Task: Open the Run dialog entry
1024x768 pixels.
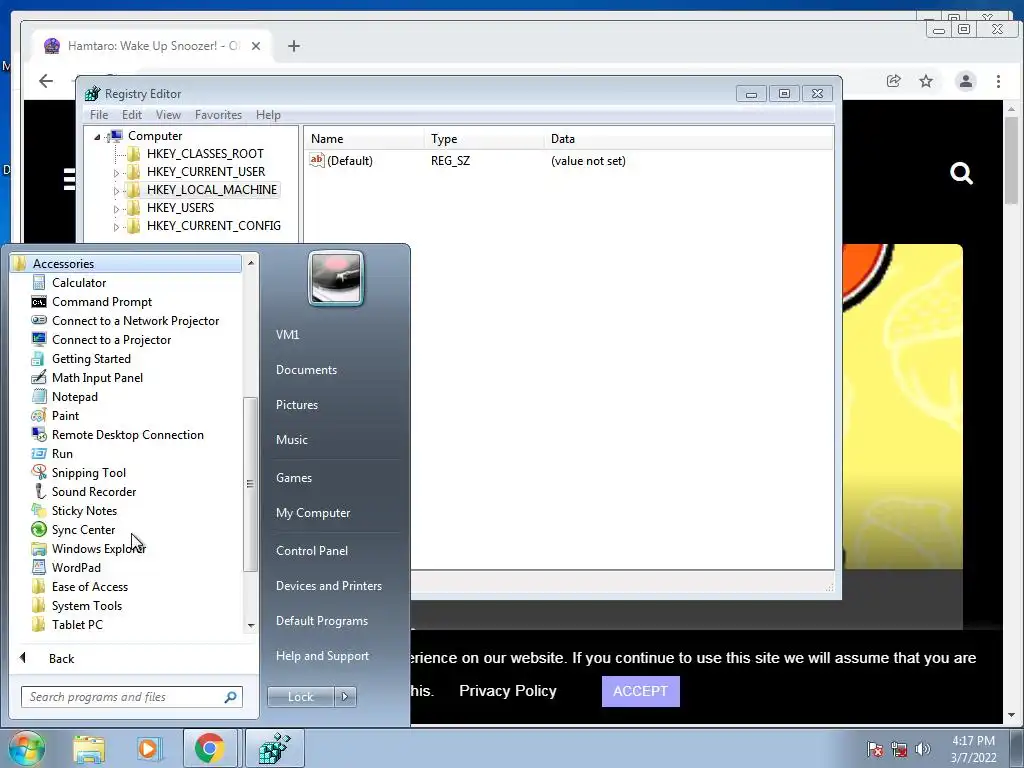Action: [x=62, y=453]
